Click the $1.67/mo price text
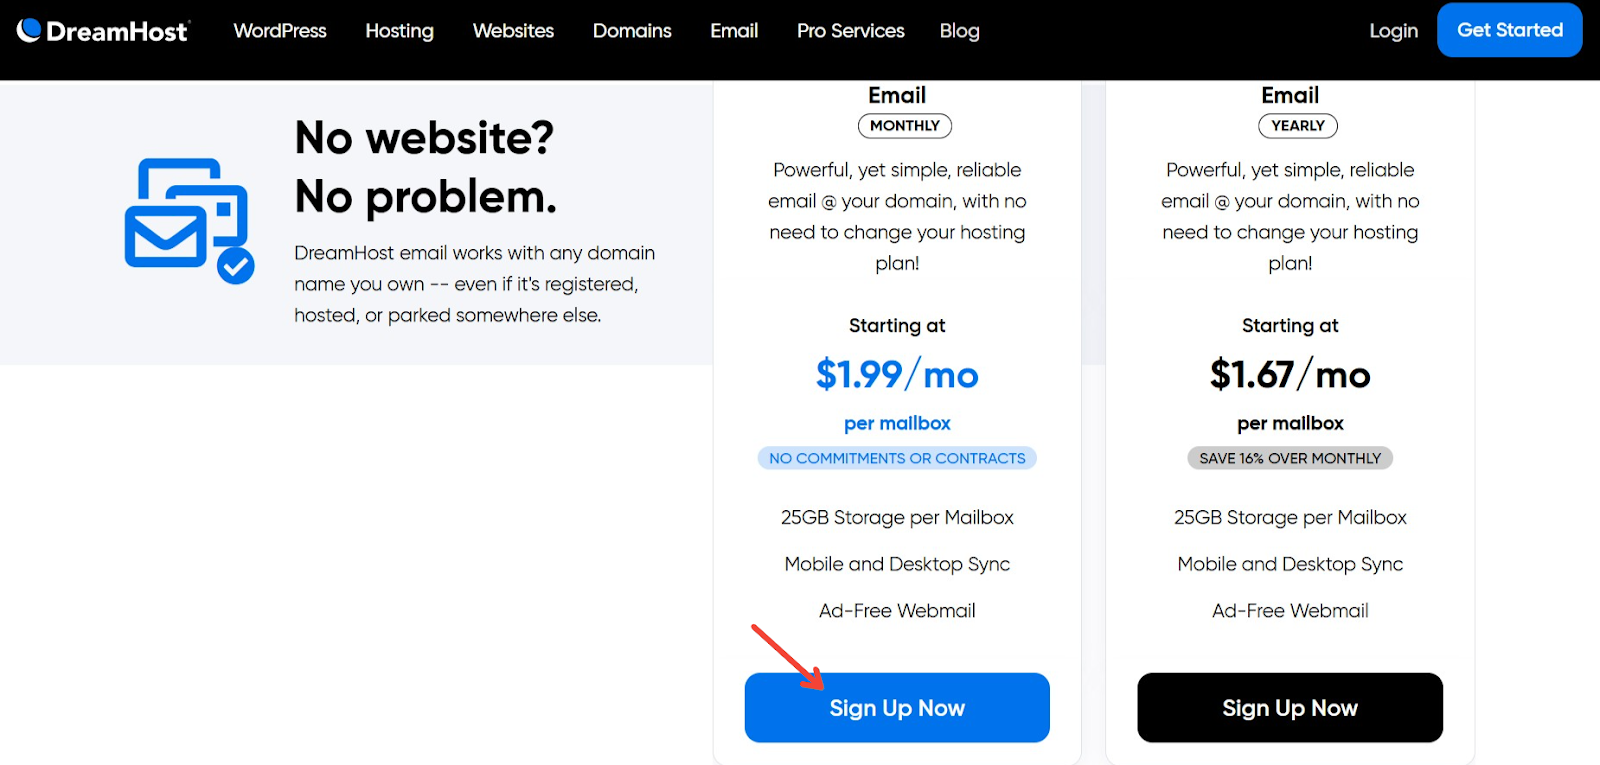Image resolution: width=1600 pixels, height=765 pixels. tap(1289, 376)
